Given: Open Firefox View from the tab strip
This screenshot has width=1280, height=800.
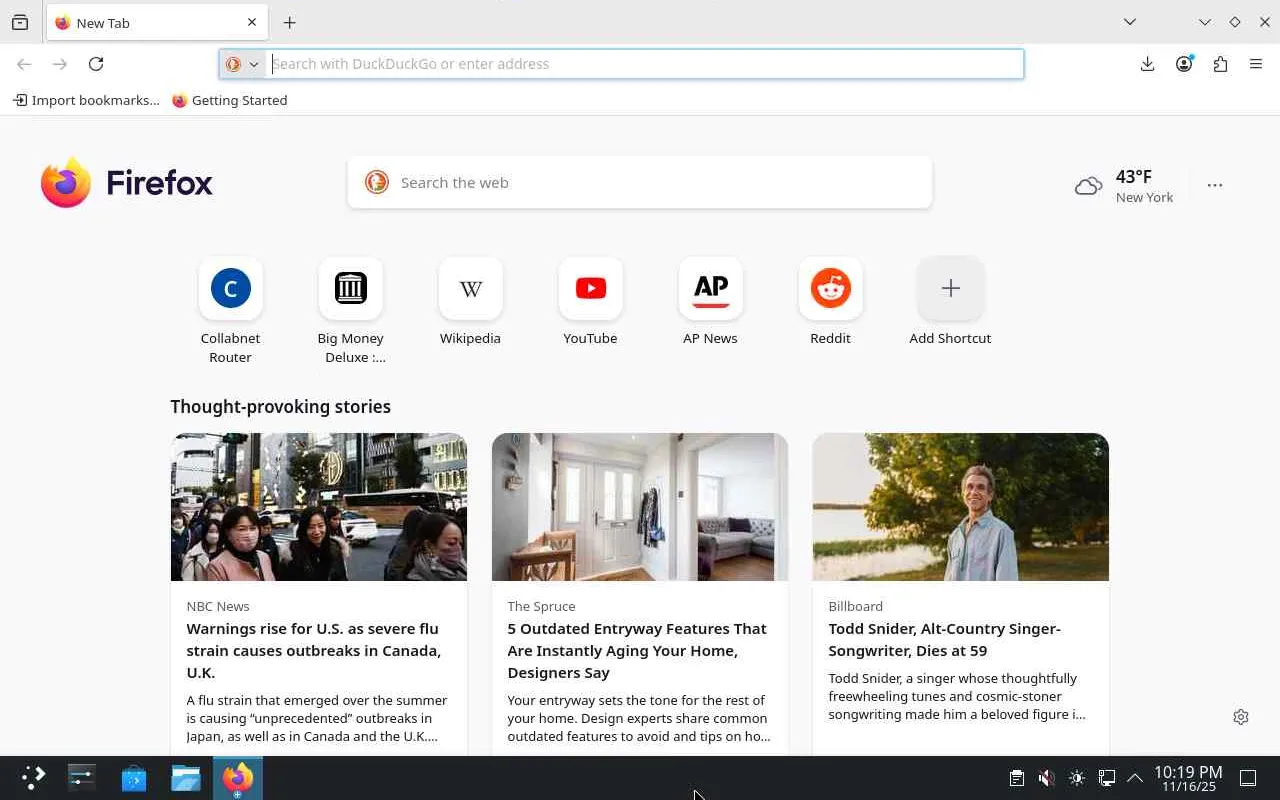Looking at the screenshot, I should [x=20, y=22].
